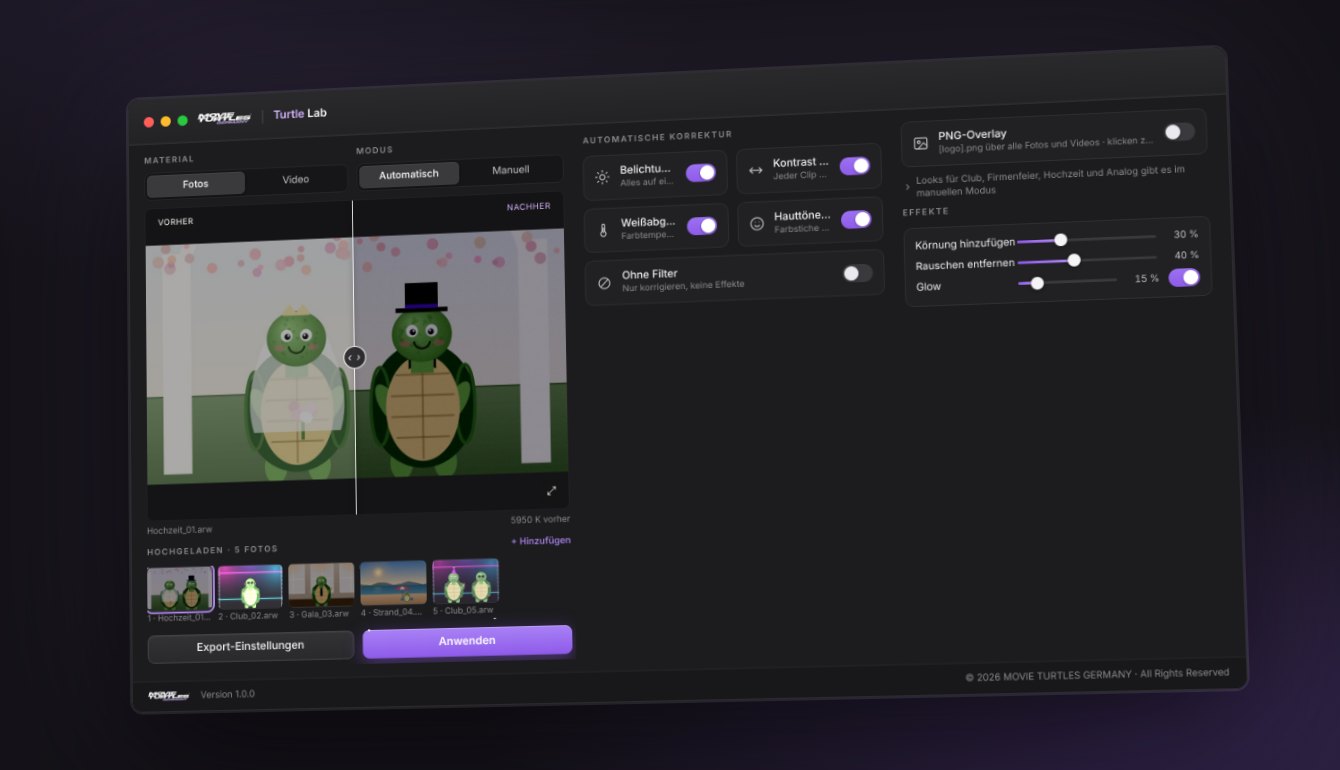
Task: Toggle the Hauttöne correction switch
Action: coord(856,219)
